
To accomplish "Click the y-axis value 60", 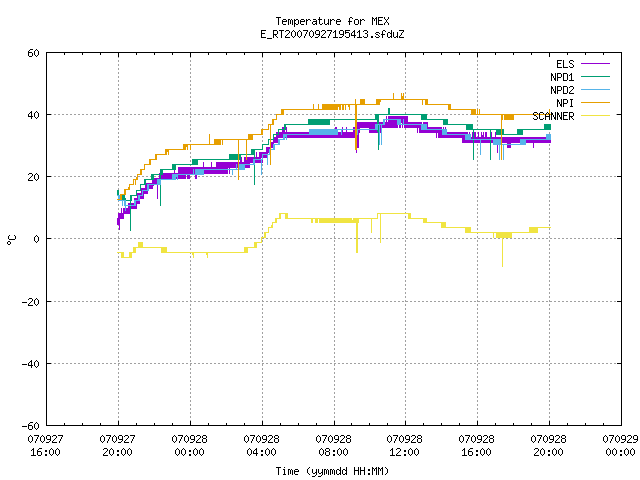I will click(x=33, y=53).
